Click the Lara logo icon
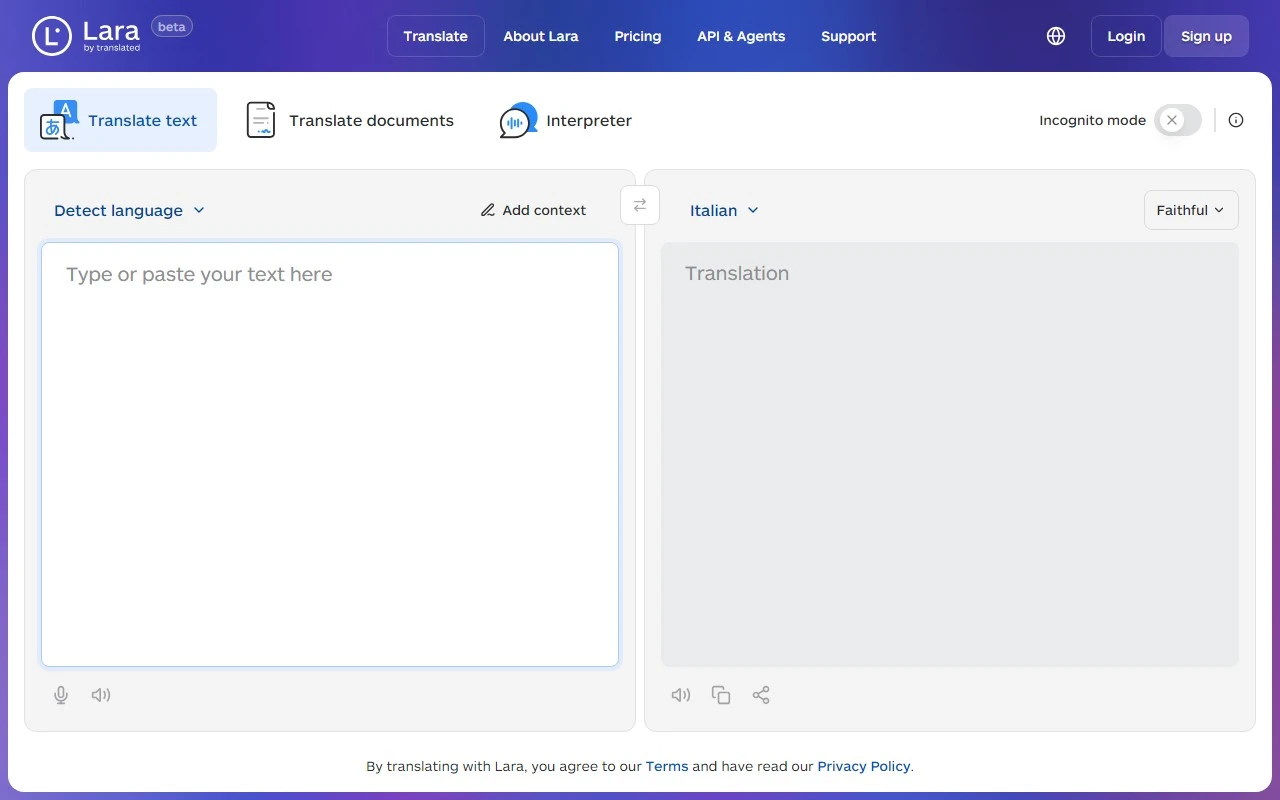The height and width of the screenshot is (800, 1280). click(x=51, y=36)
